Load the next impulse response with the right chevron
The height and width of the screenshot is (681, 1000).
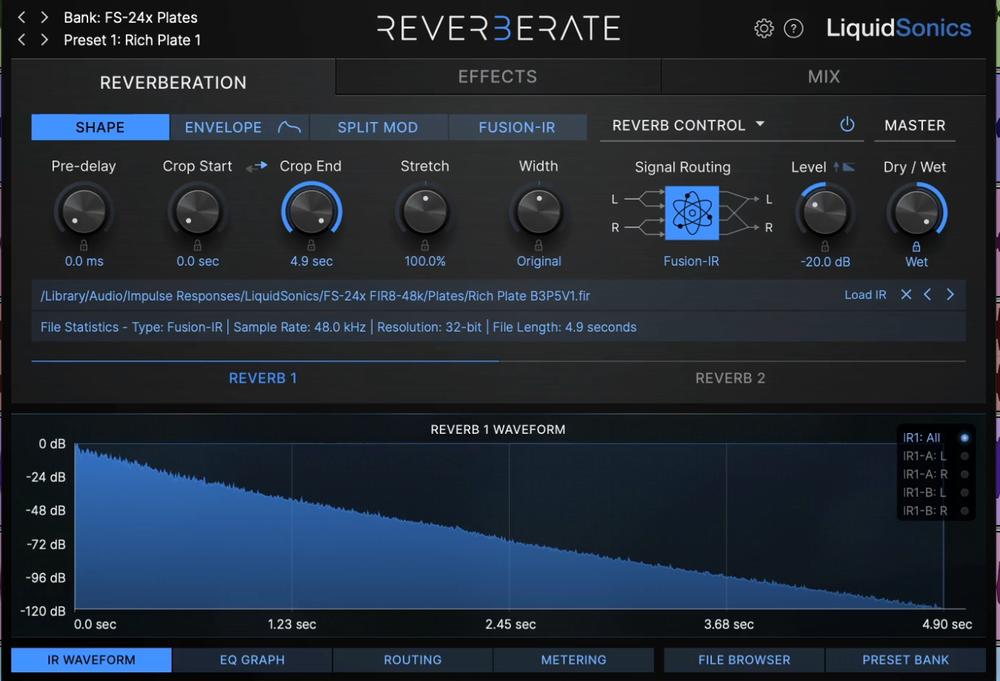click(951, 294)
